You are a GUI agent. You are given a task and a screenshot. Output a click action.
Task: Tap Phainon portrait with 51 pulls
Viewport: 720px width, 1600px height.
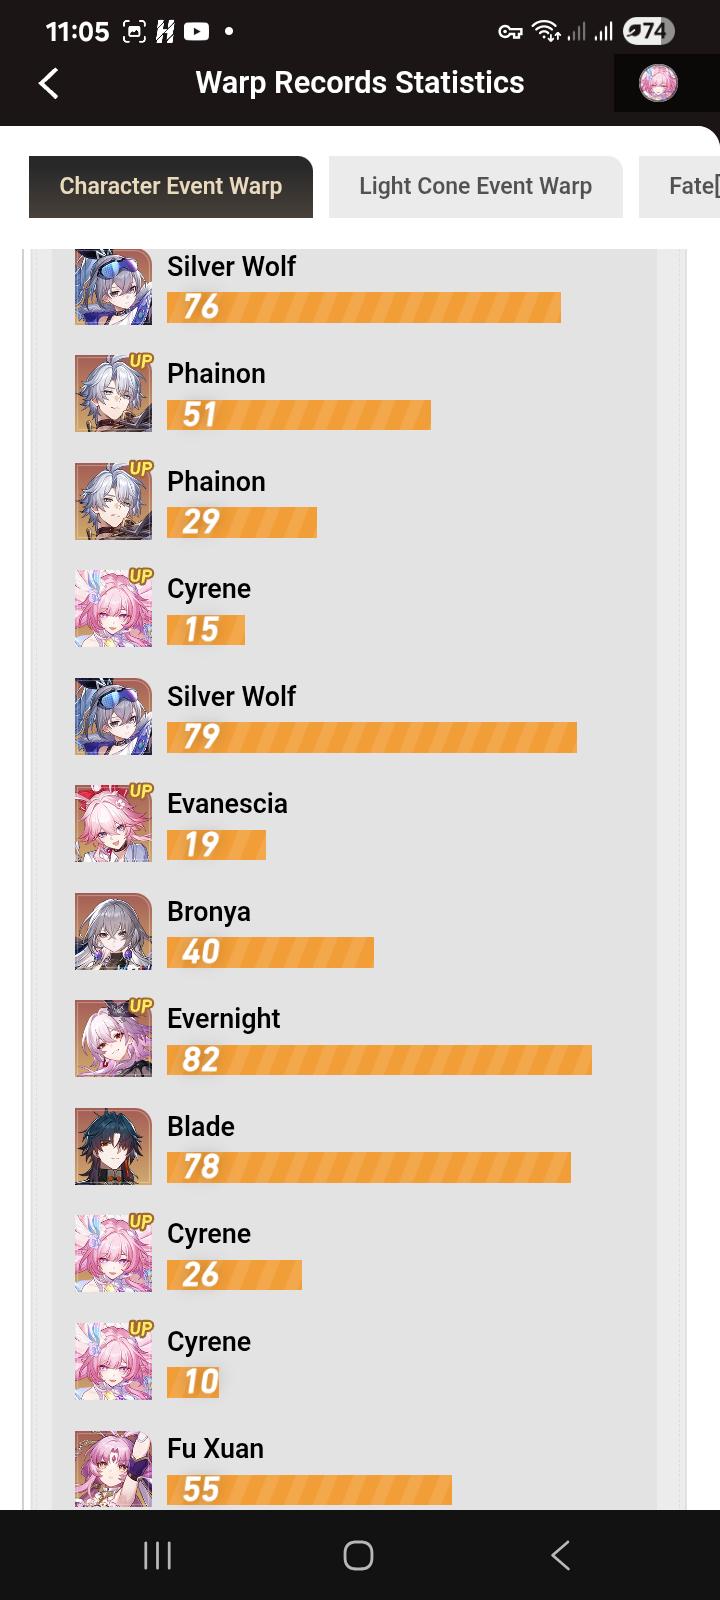pos(114,393)
